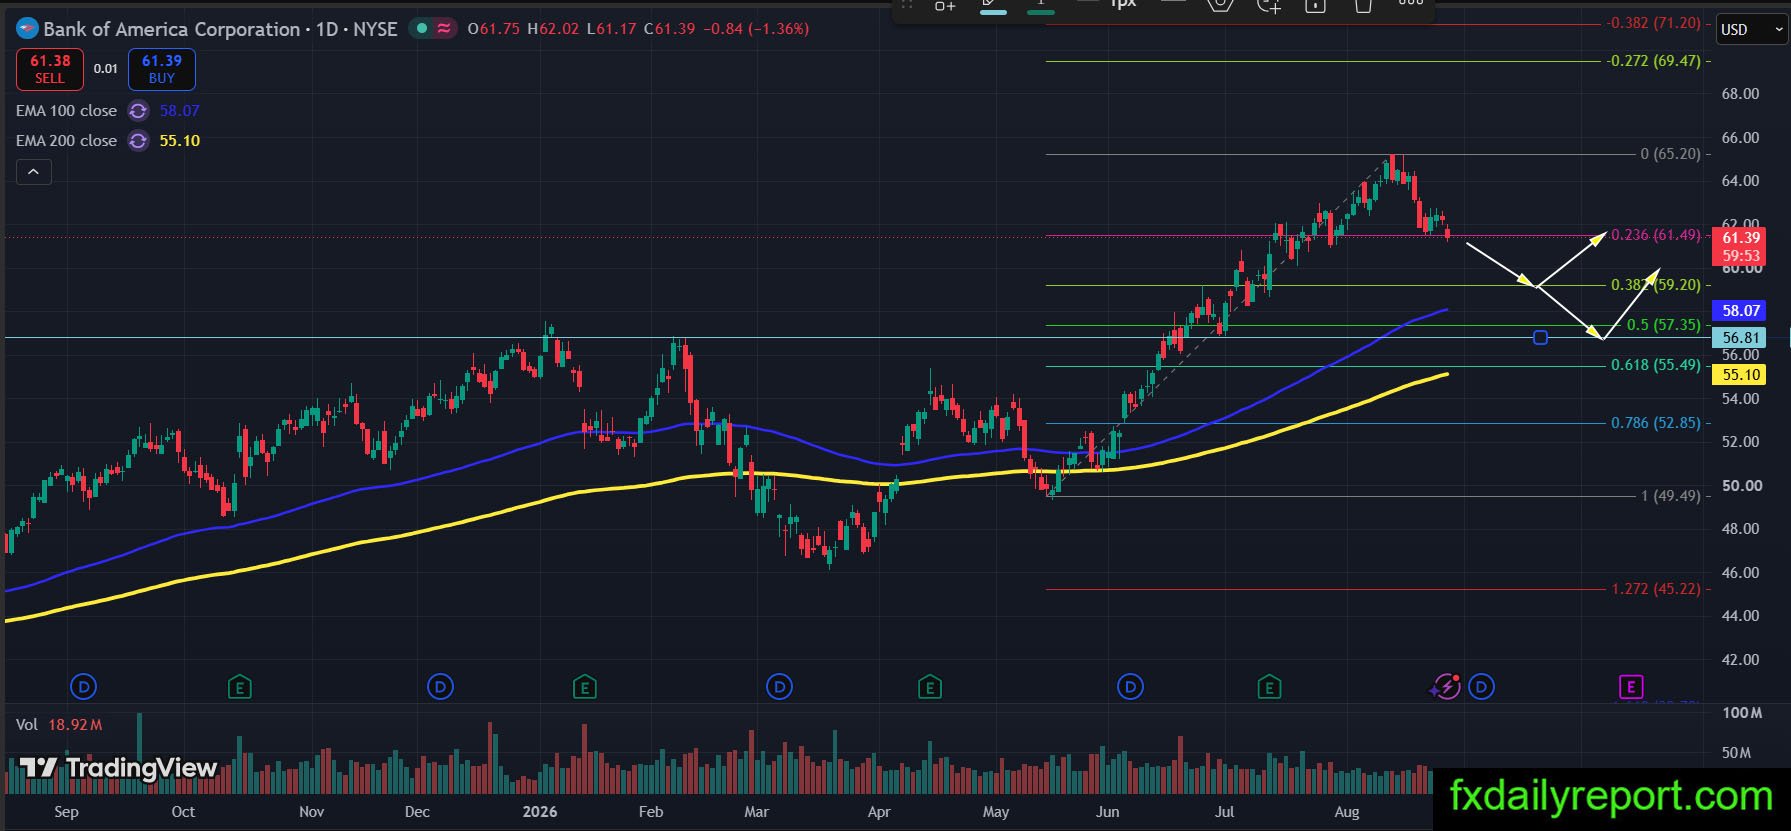Open the cyan line color picker
The width and height of the screenshot is (1791, 831).
(x=993, y=6)
